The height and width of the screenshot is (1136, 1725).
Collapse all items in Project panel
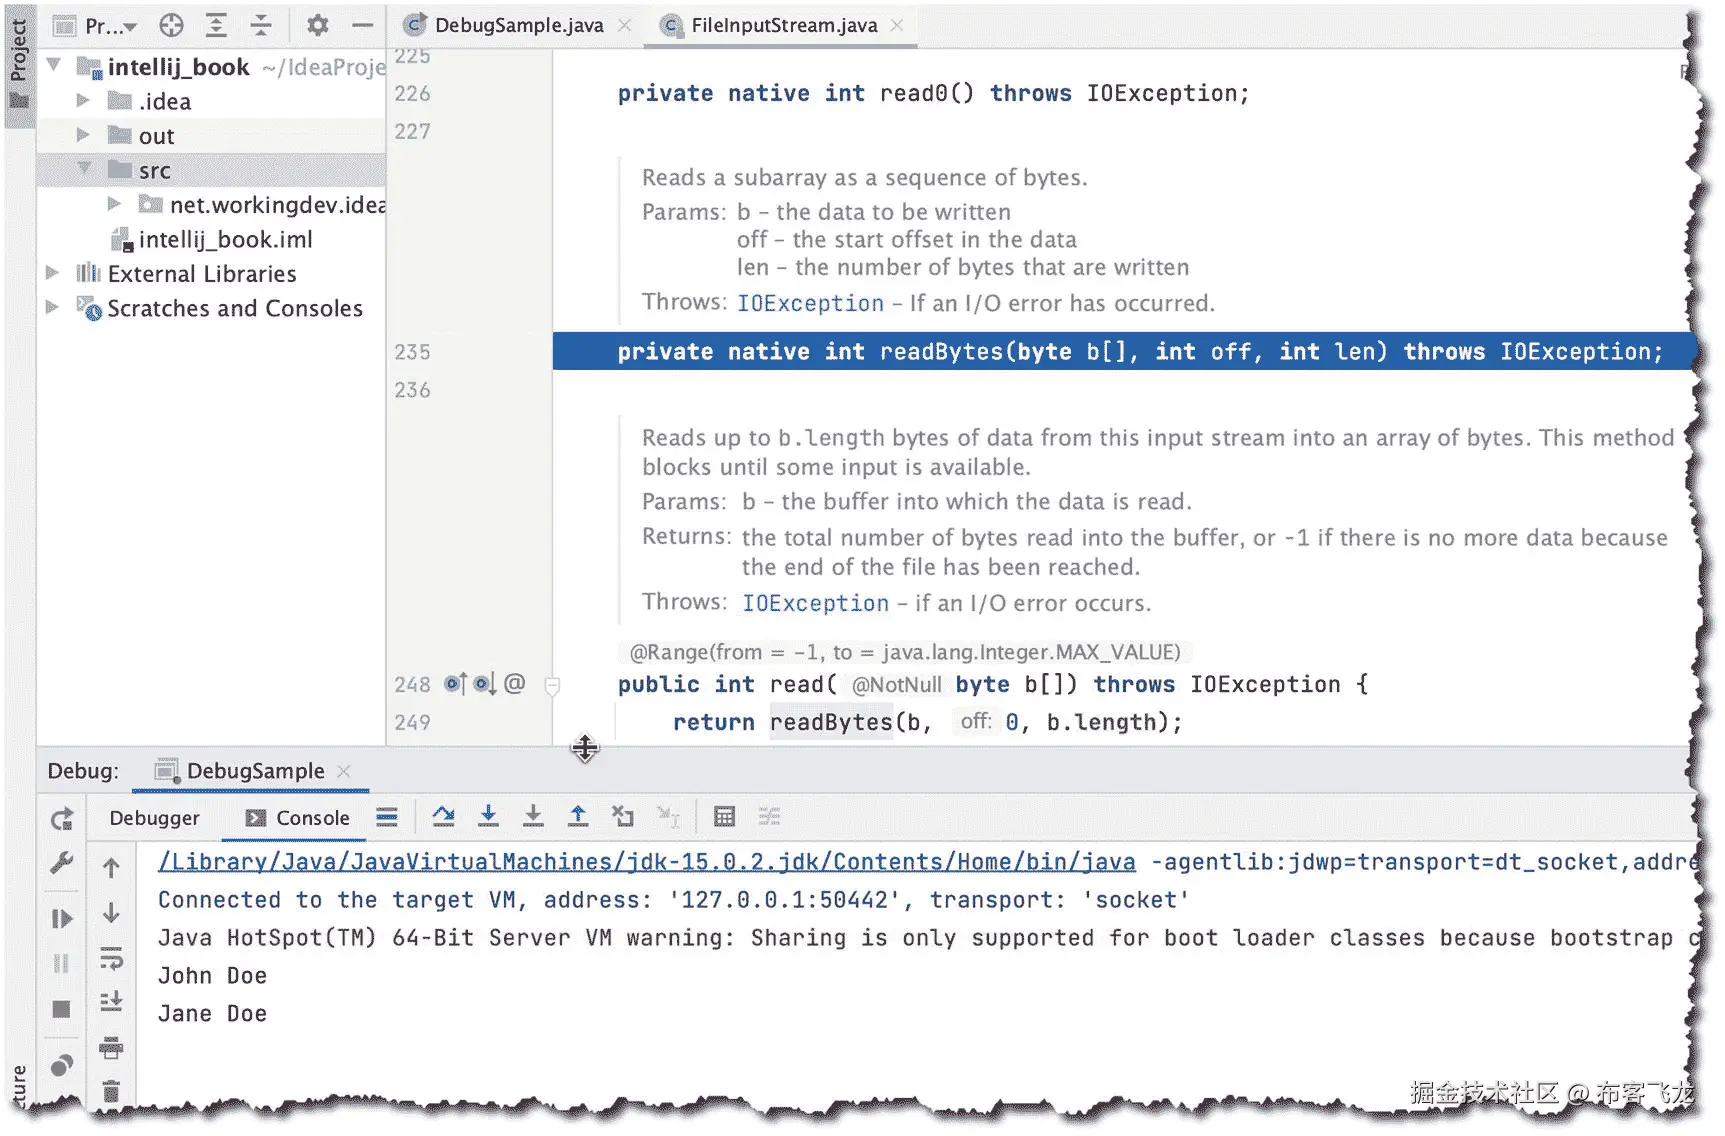click(x=260, y=25)
